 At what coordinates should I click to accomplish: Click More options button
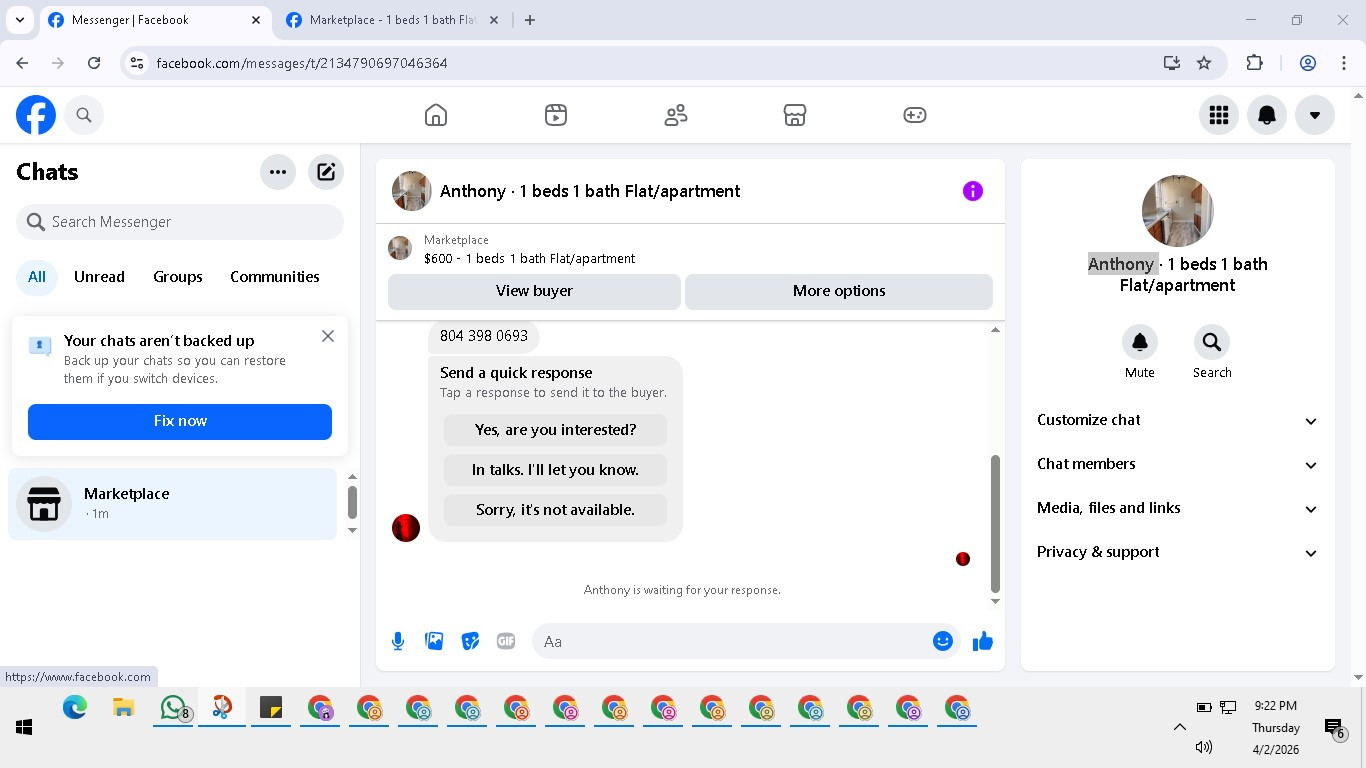point(839,291)
